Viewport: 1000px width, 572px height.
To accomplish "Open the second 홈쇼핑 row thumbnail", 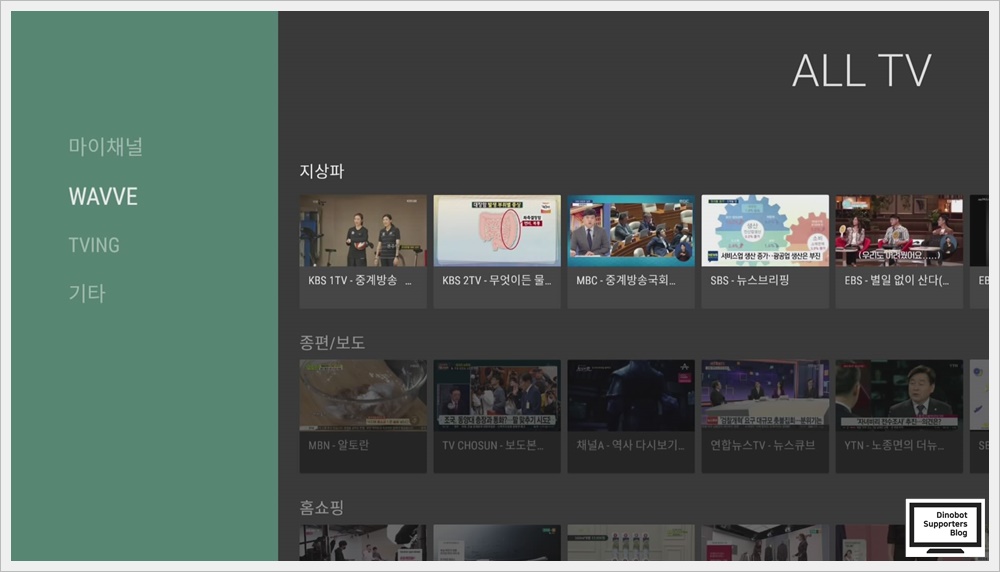I will [497, 543].
